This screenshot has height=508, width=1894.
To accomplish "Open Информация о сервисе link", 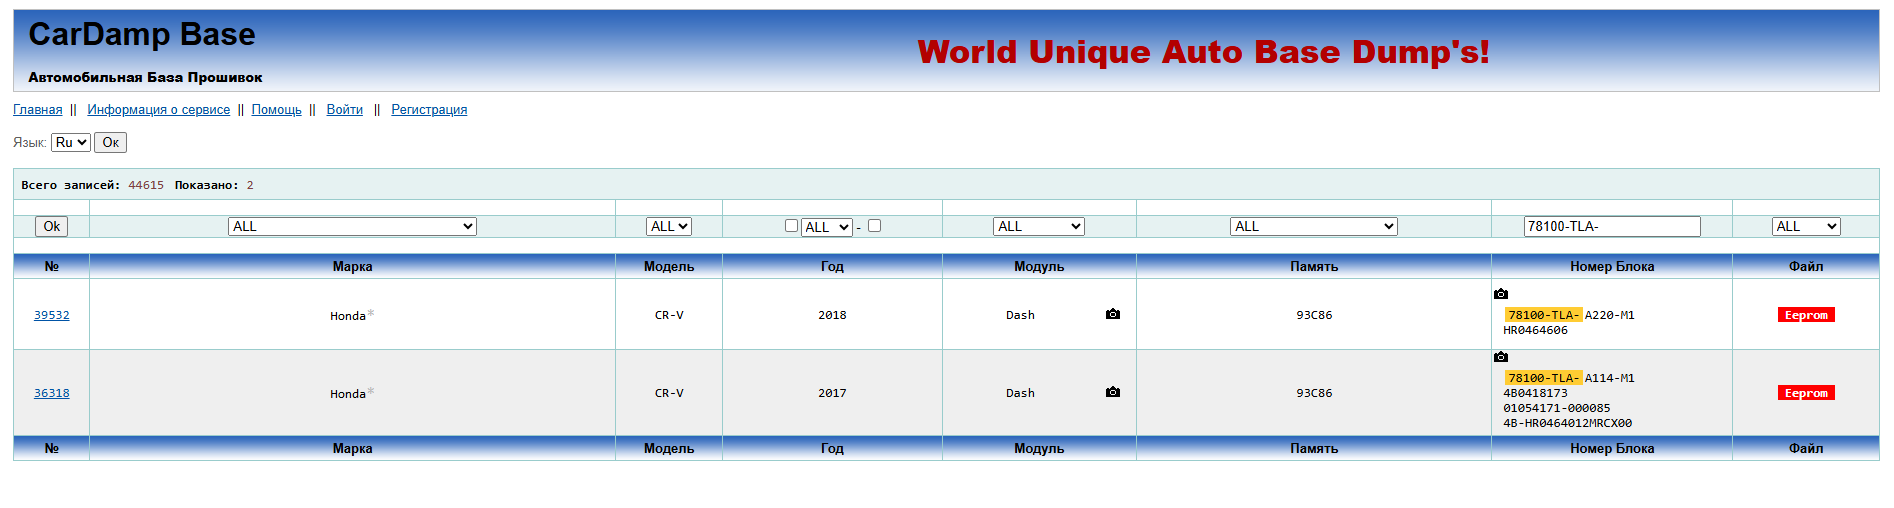I will pyautogui.click(x=158, y=110).
